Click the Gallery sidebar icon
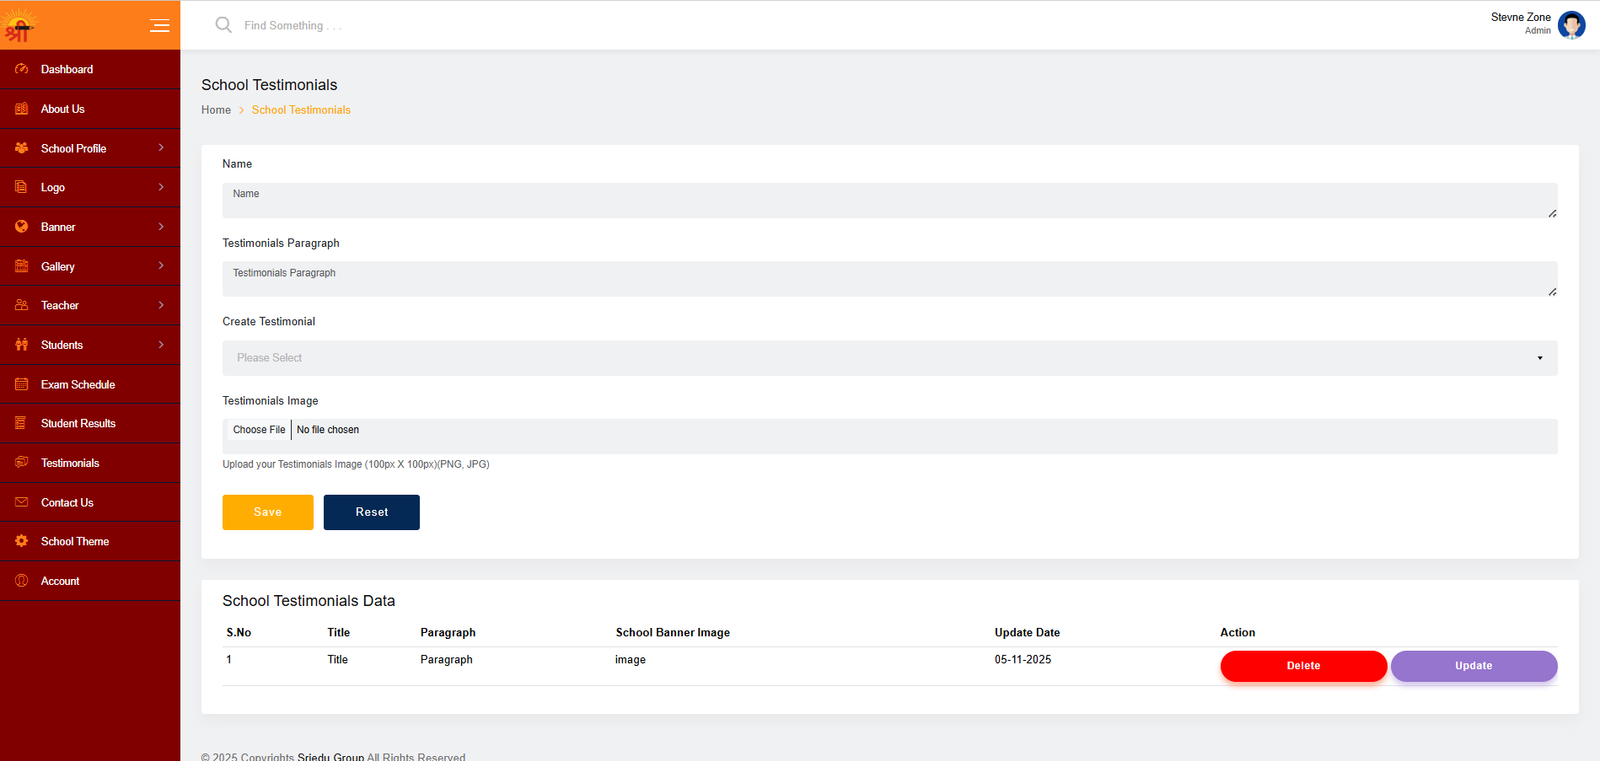The height and width of the screenshot is (761, 1600). (21, 266)
